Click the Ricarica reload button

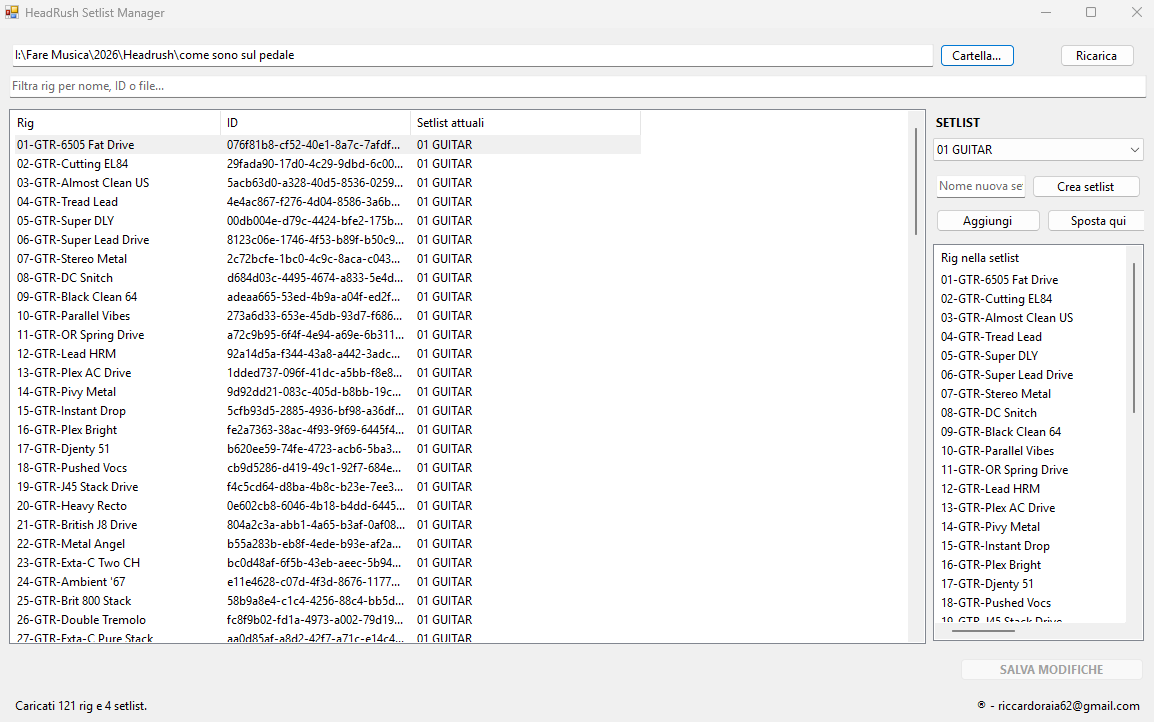1097,56
